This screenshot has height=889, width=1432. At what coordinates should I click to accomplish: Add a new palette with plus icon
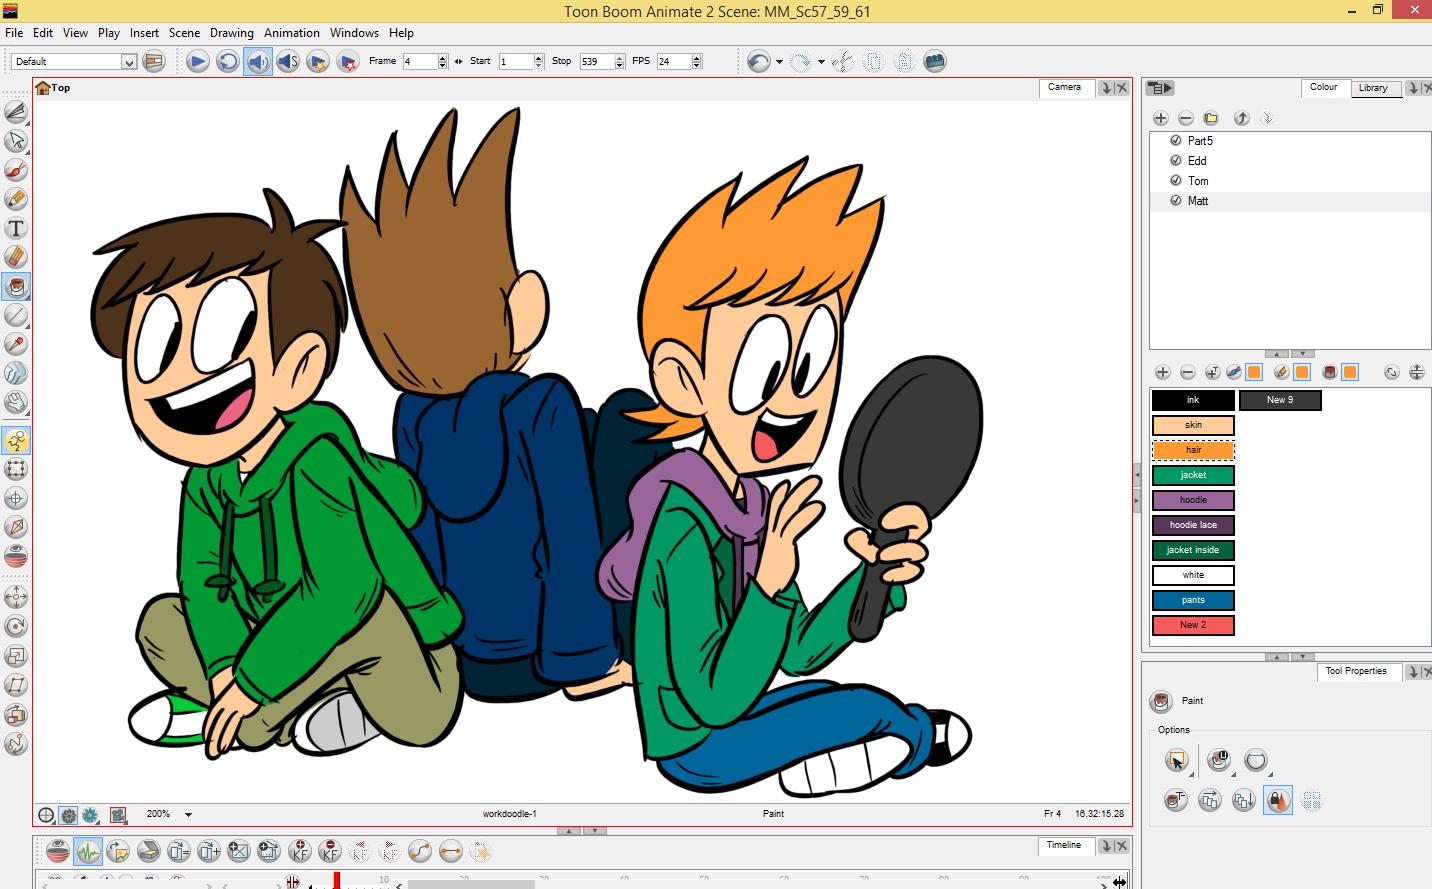[1161, 118]
